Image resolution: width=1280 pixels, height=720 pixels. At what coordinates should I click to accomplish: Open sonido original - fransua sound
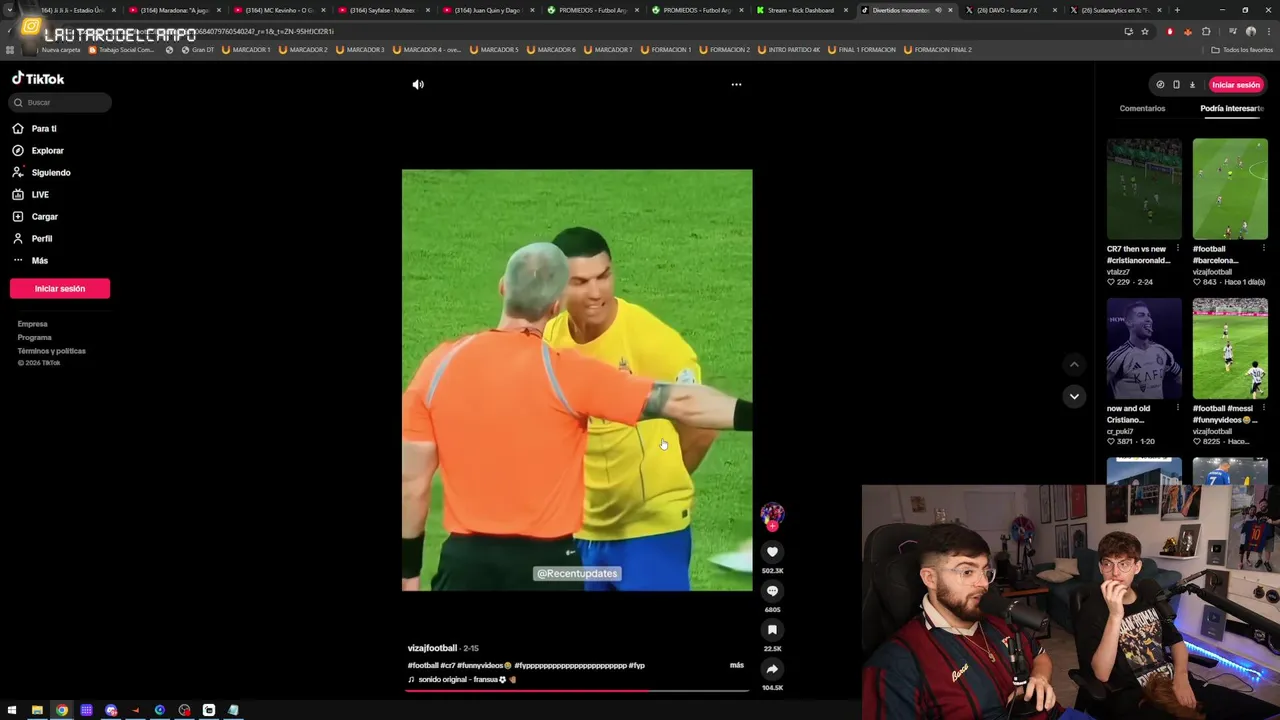tap(462, 679)
